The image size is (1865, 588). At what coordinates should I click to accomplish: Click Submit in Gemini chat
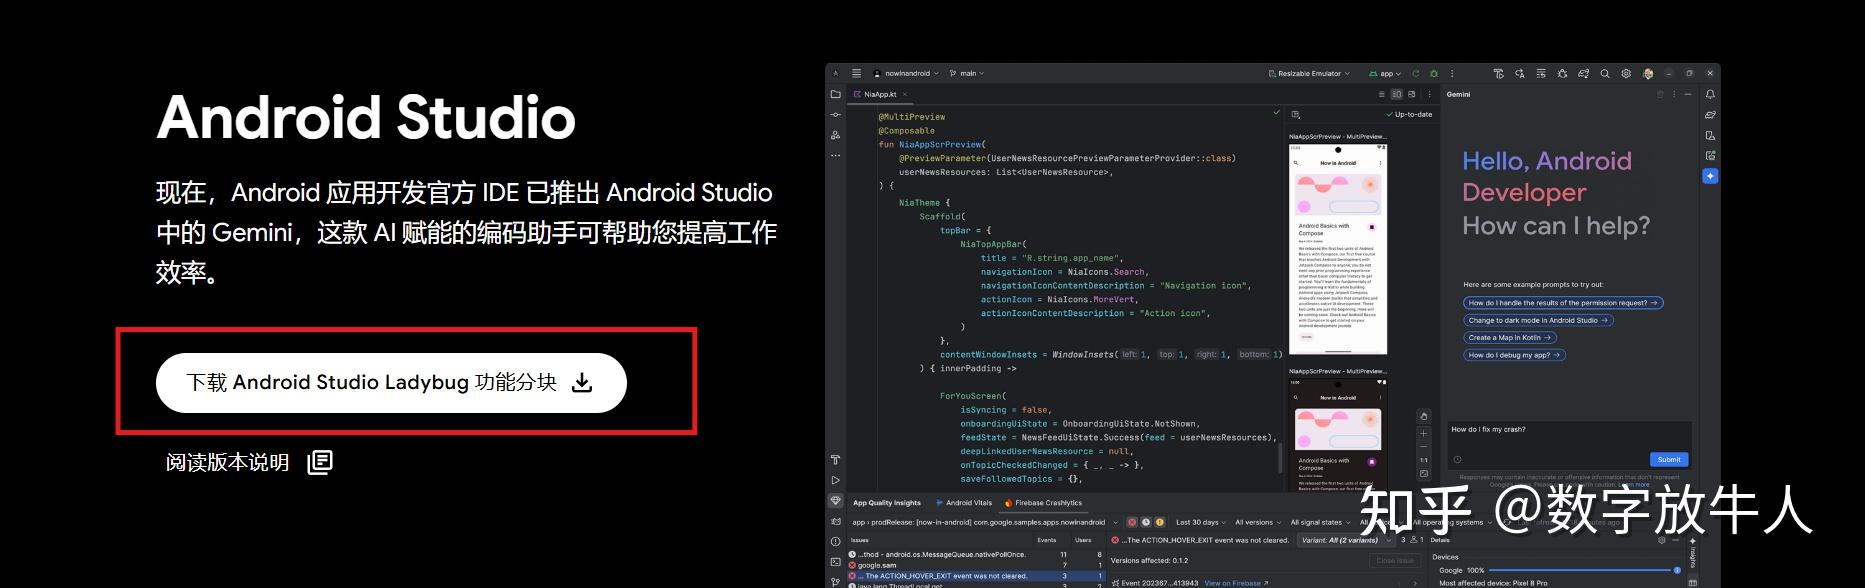(1669, 460)
